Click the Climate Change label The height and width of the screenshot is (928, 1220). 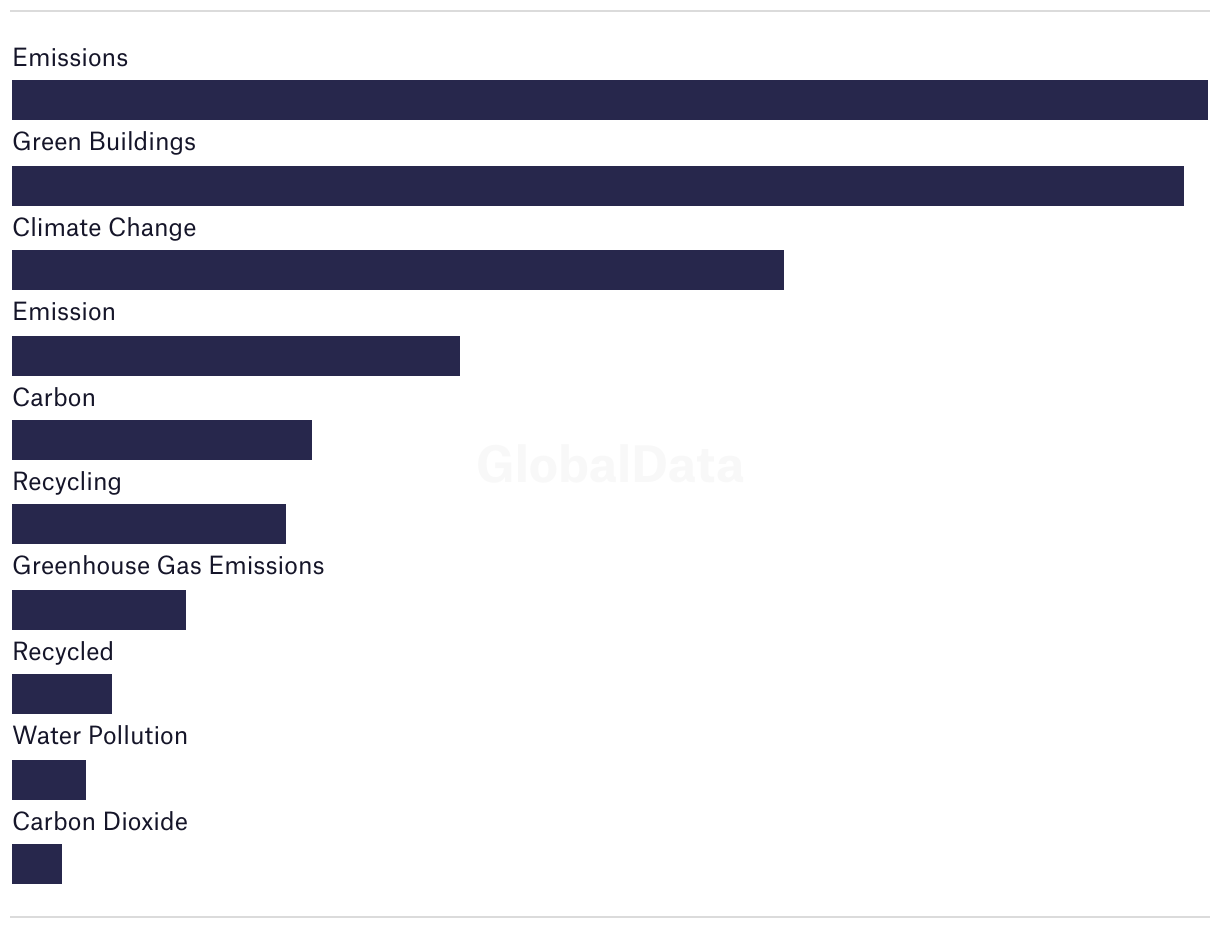[104, 228]
